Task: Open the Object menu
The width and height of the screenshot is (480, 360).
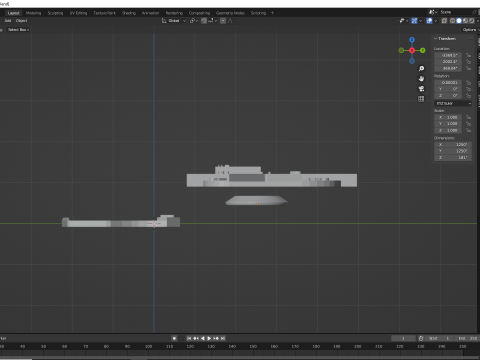Action: (x=21, y=21)
